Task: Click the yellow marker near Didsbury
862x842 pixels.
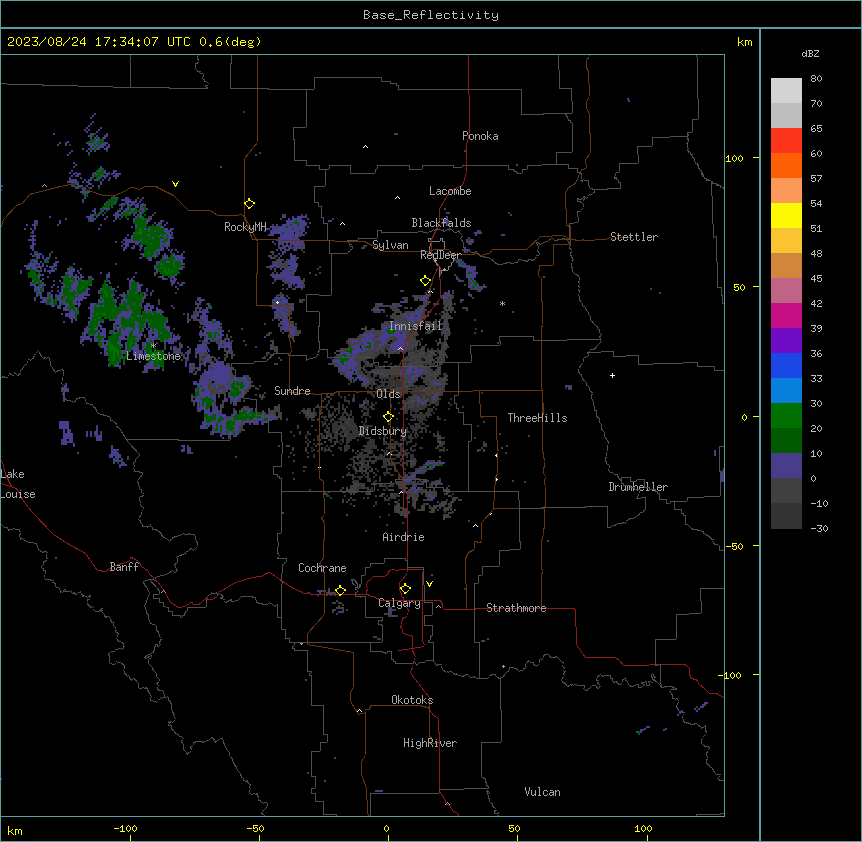Action: [x=388, y=417]
